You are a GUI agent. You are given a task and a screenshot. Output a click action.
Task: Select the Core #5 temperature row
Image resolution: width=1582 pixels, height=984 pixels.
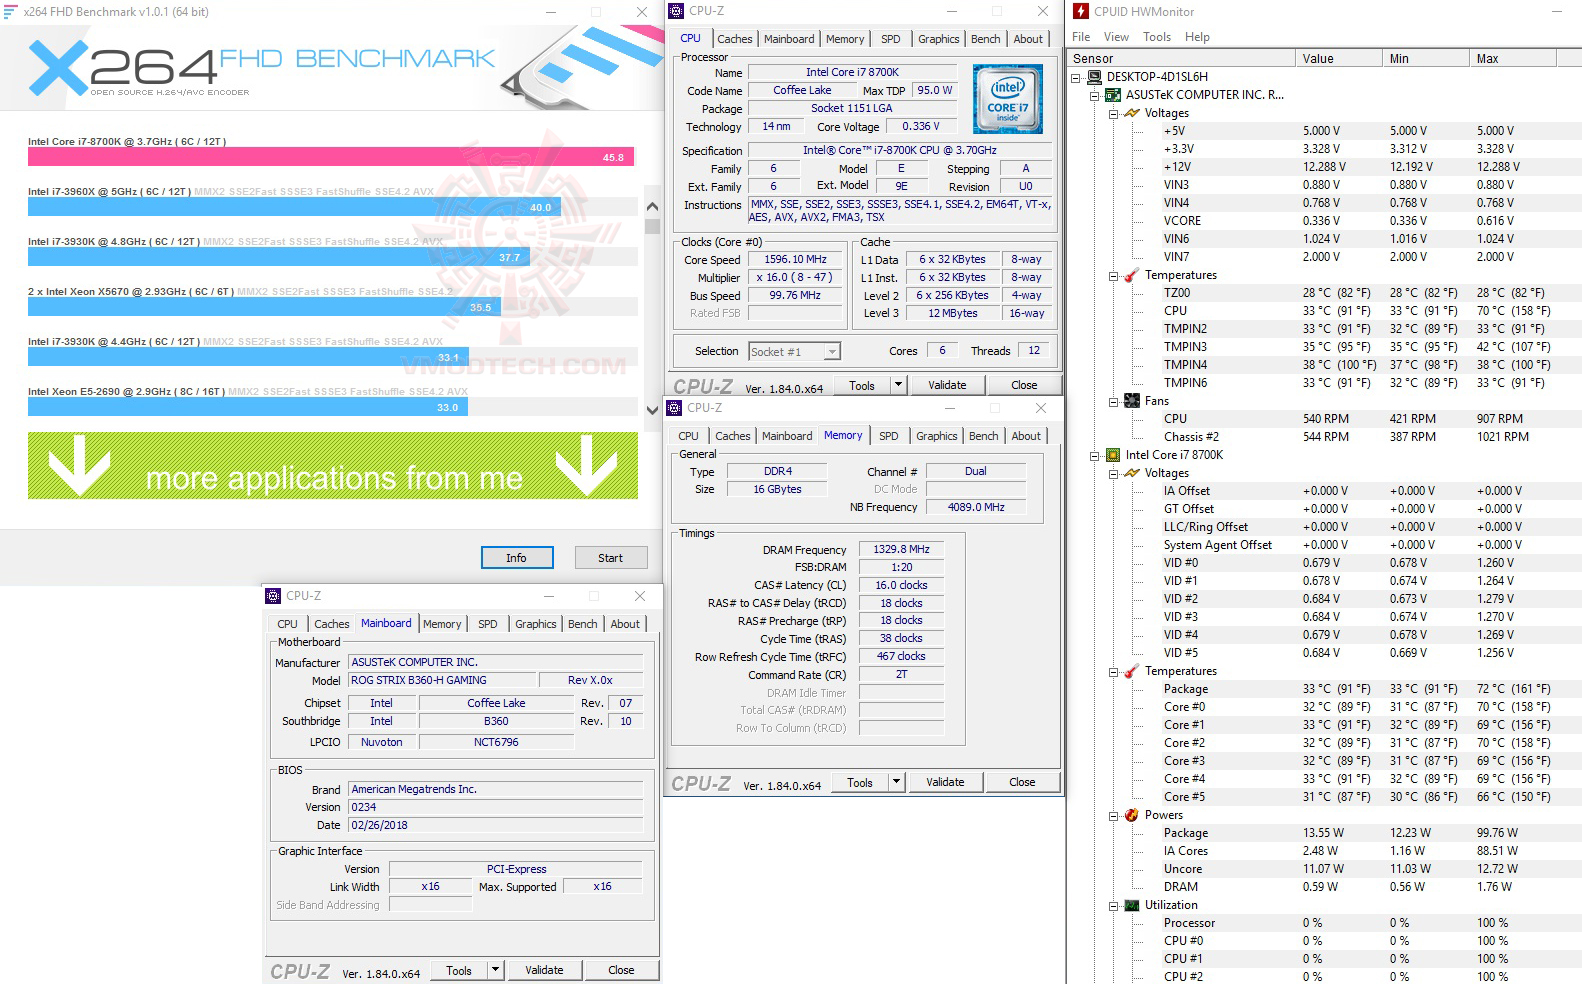pyautogui.click(x=1325, y=797)
